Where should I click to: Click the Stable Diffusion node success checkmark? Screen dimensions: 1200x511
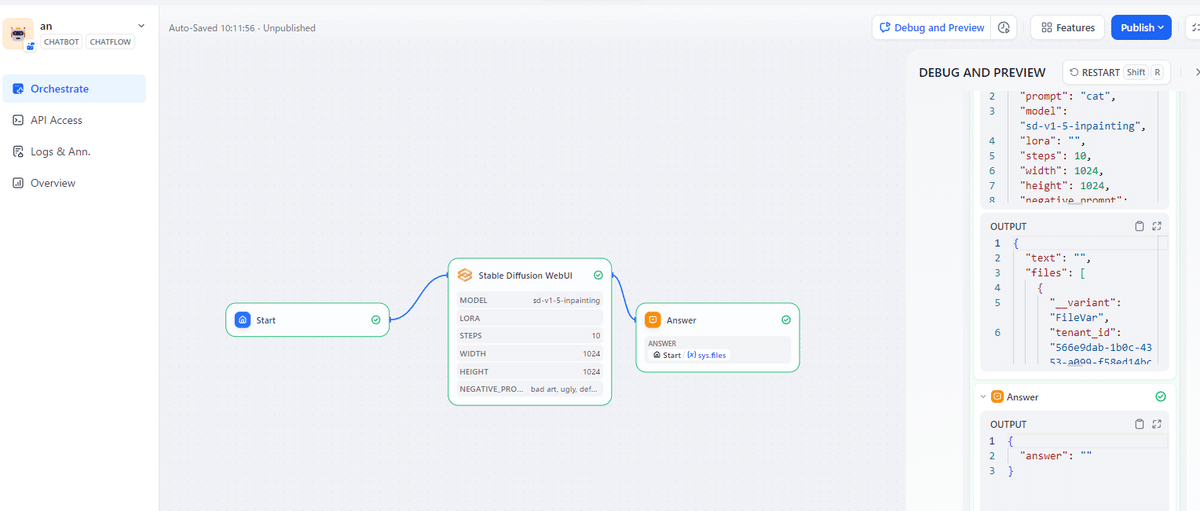pos(598,275)
